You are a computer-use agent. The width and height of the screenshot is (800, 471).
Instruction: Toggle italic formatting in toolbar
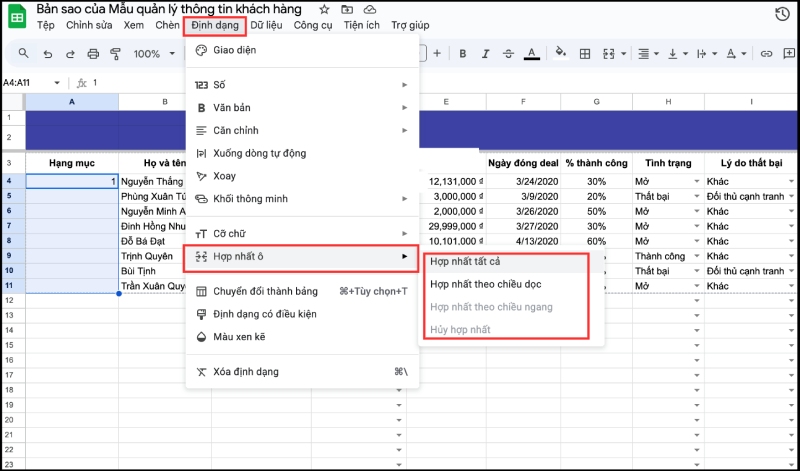[486, 54]
